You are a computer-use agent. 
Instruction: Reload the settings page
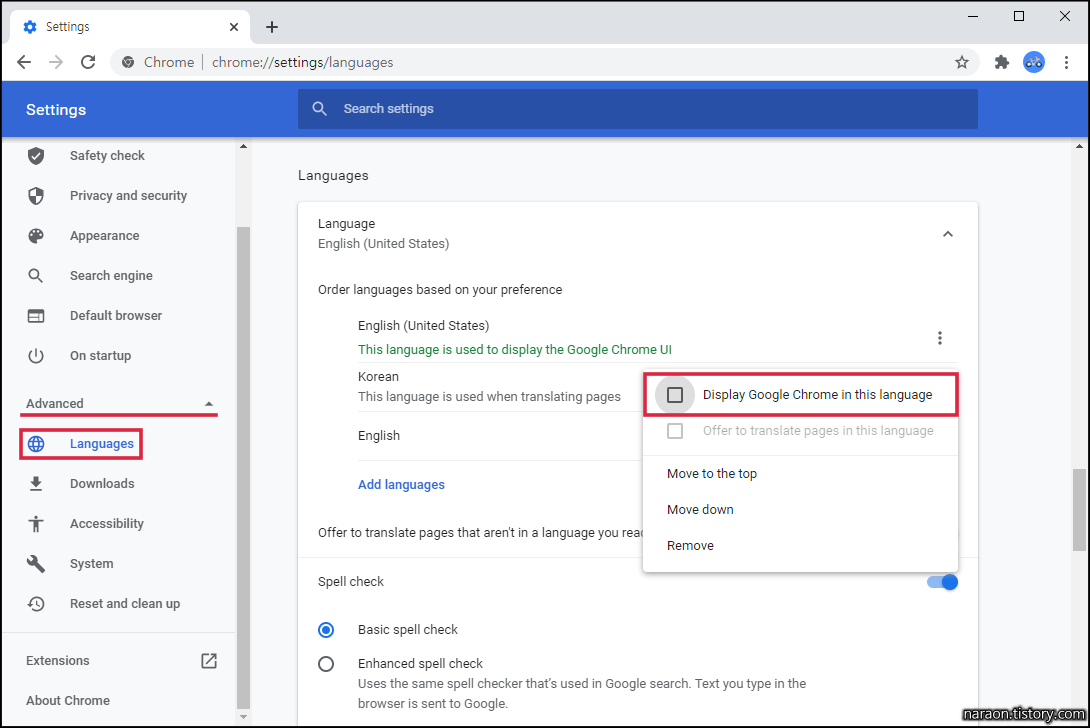point(88,62)
